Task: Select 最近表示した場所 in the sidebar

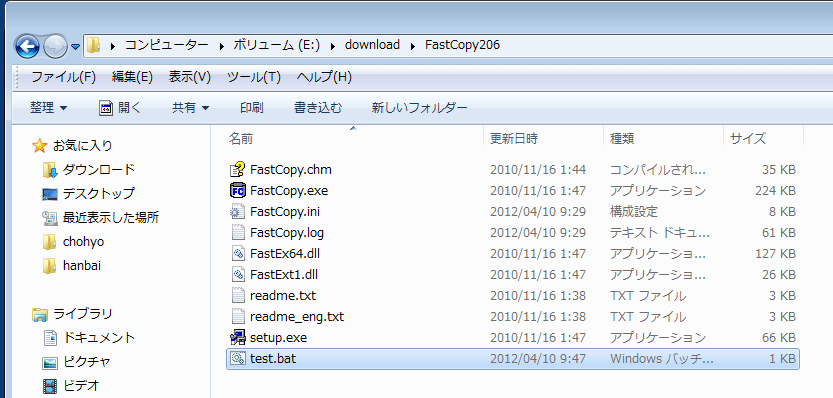Action: [x=100, y=217]
